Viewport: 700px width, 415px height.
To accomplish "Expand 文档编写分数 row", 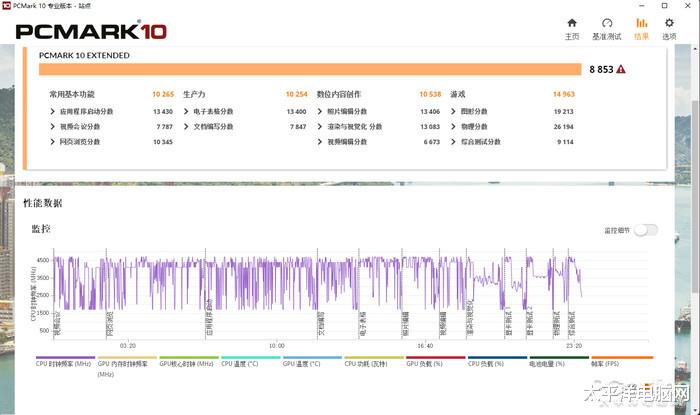I will coord(186,126).
